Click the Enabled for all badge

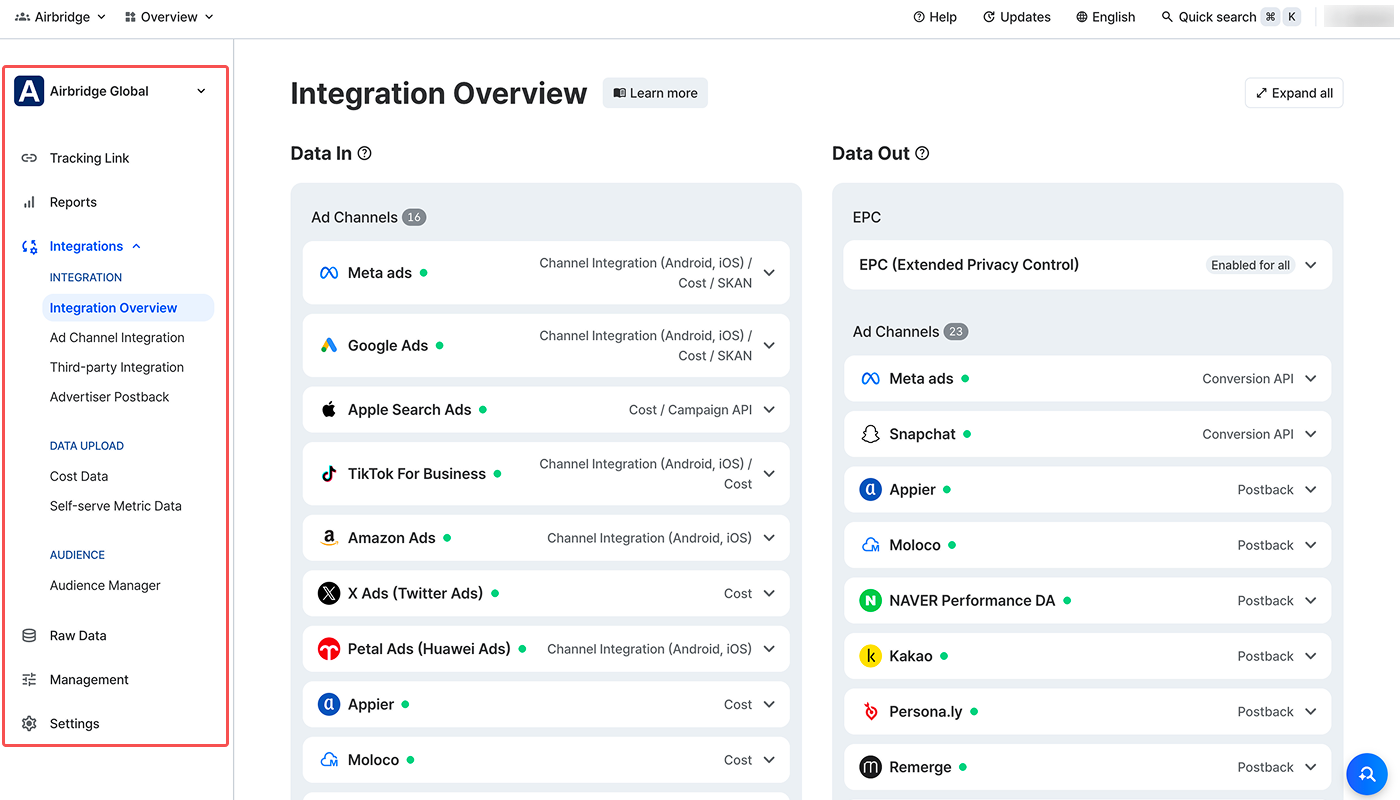(1250, 265)
